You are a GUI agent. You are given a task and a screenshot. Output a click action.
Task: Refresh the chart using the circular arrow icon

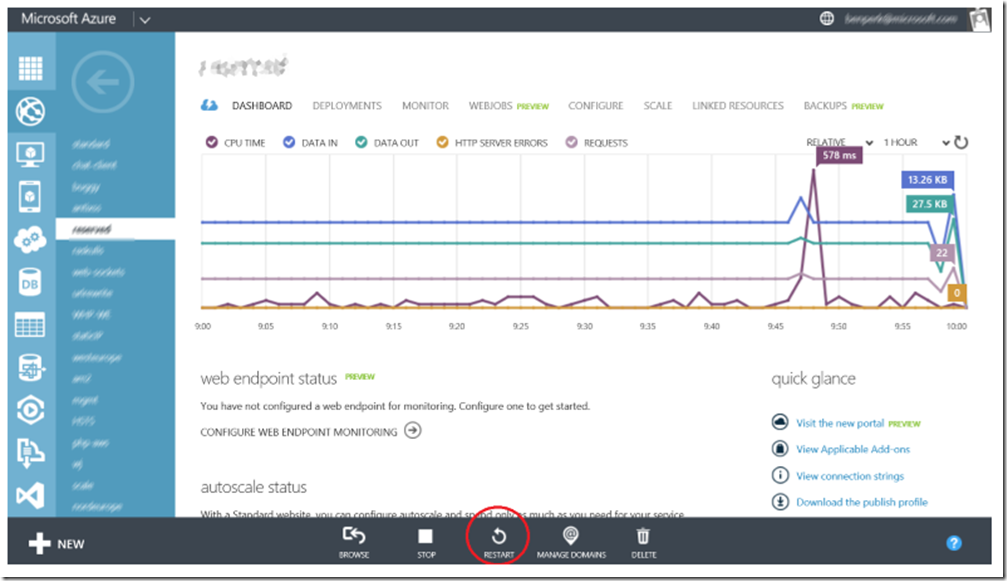961,143
